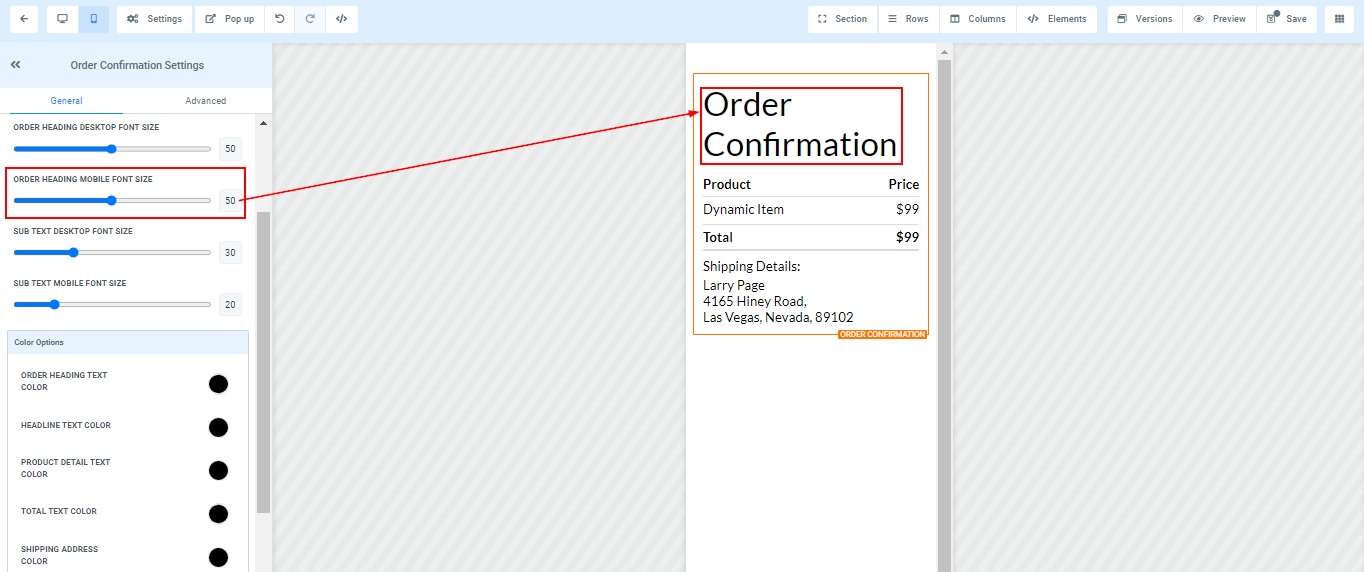This screenshot has width=1364, height=572.
Task: Switch to mobile view icon
Action: click(x=93, y=19)
